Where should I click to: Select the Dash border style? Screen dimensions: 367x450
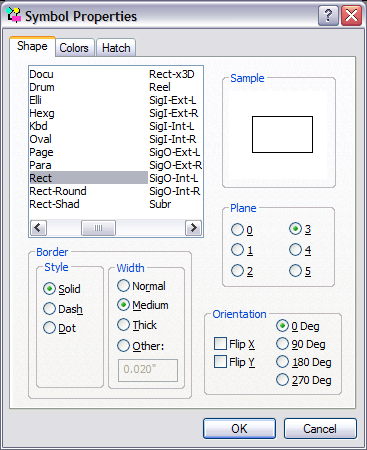(63, 309)
